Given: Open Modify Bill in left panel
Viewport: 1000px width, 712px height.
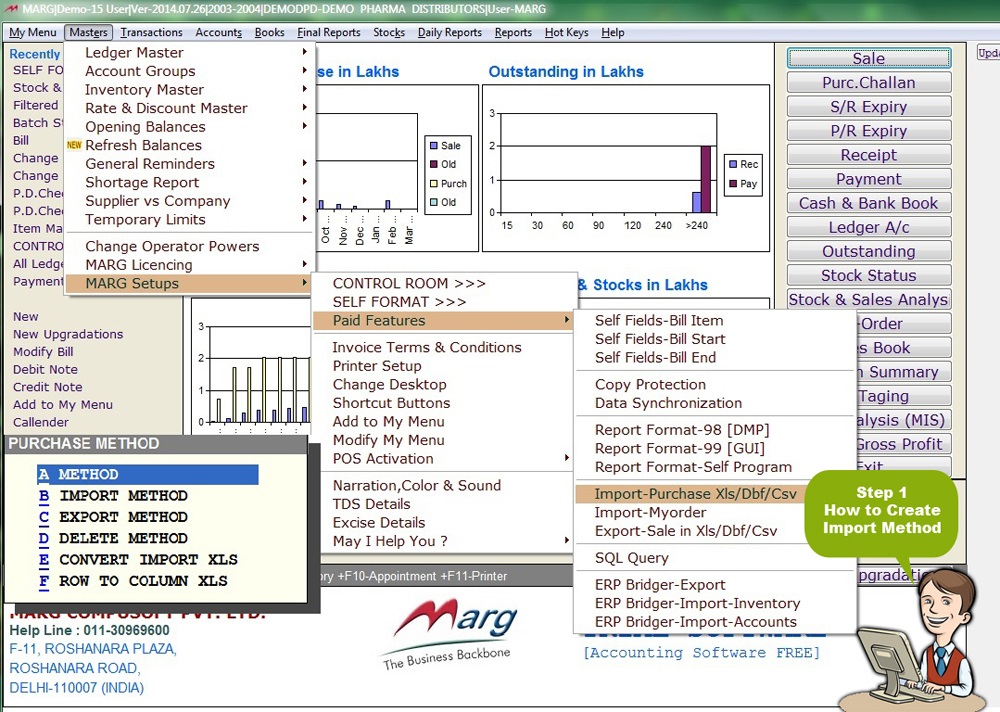Looking at the screenshot, I should click(x=43, y=352).
